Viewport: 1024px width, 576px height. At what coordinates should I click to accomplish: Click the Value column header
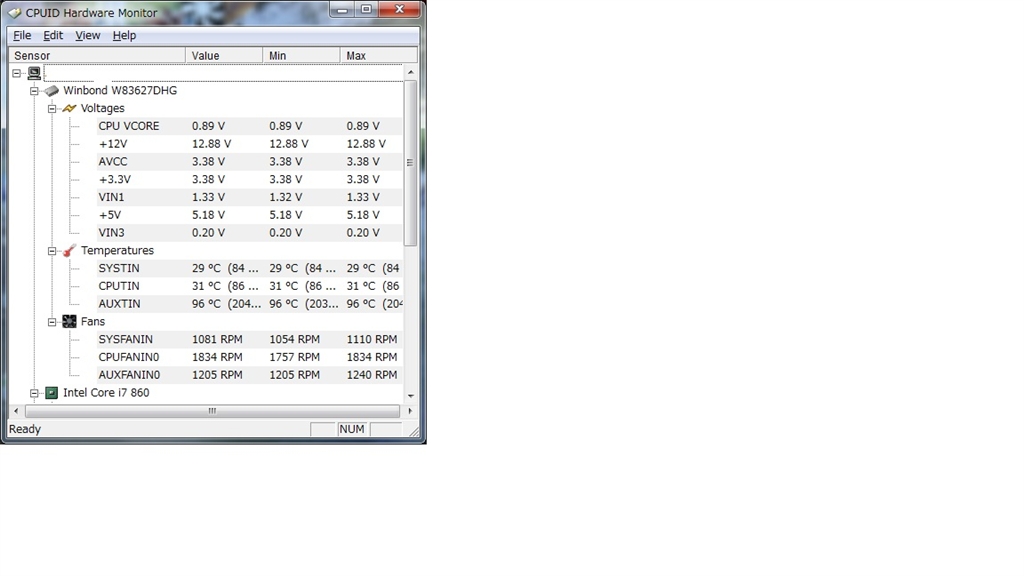click(224, 56)
